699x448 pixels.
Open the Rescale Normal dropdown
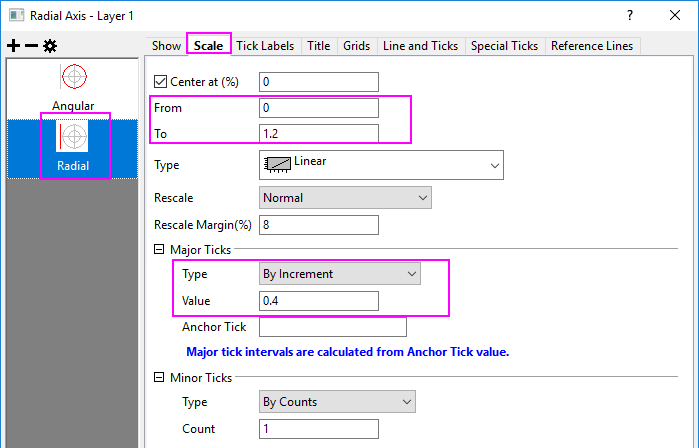tap(344, 198)
